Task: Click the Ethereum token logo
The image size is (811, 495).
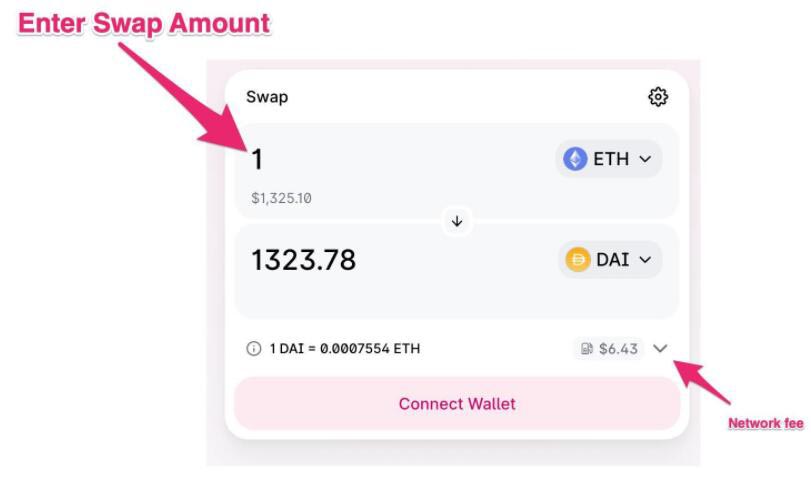Action: click(575, 159)
